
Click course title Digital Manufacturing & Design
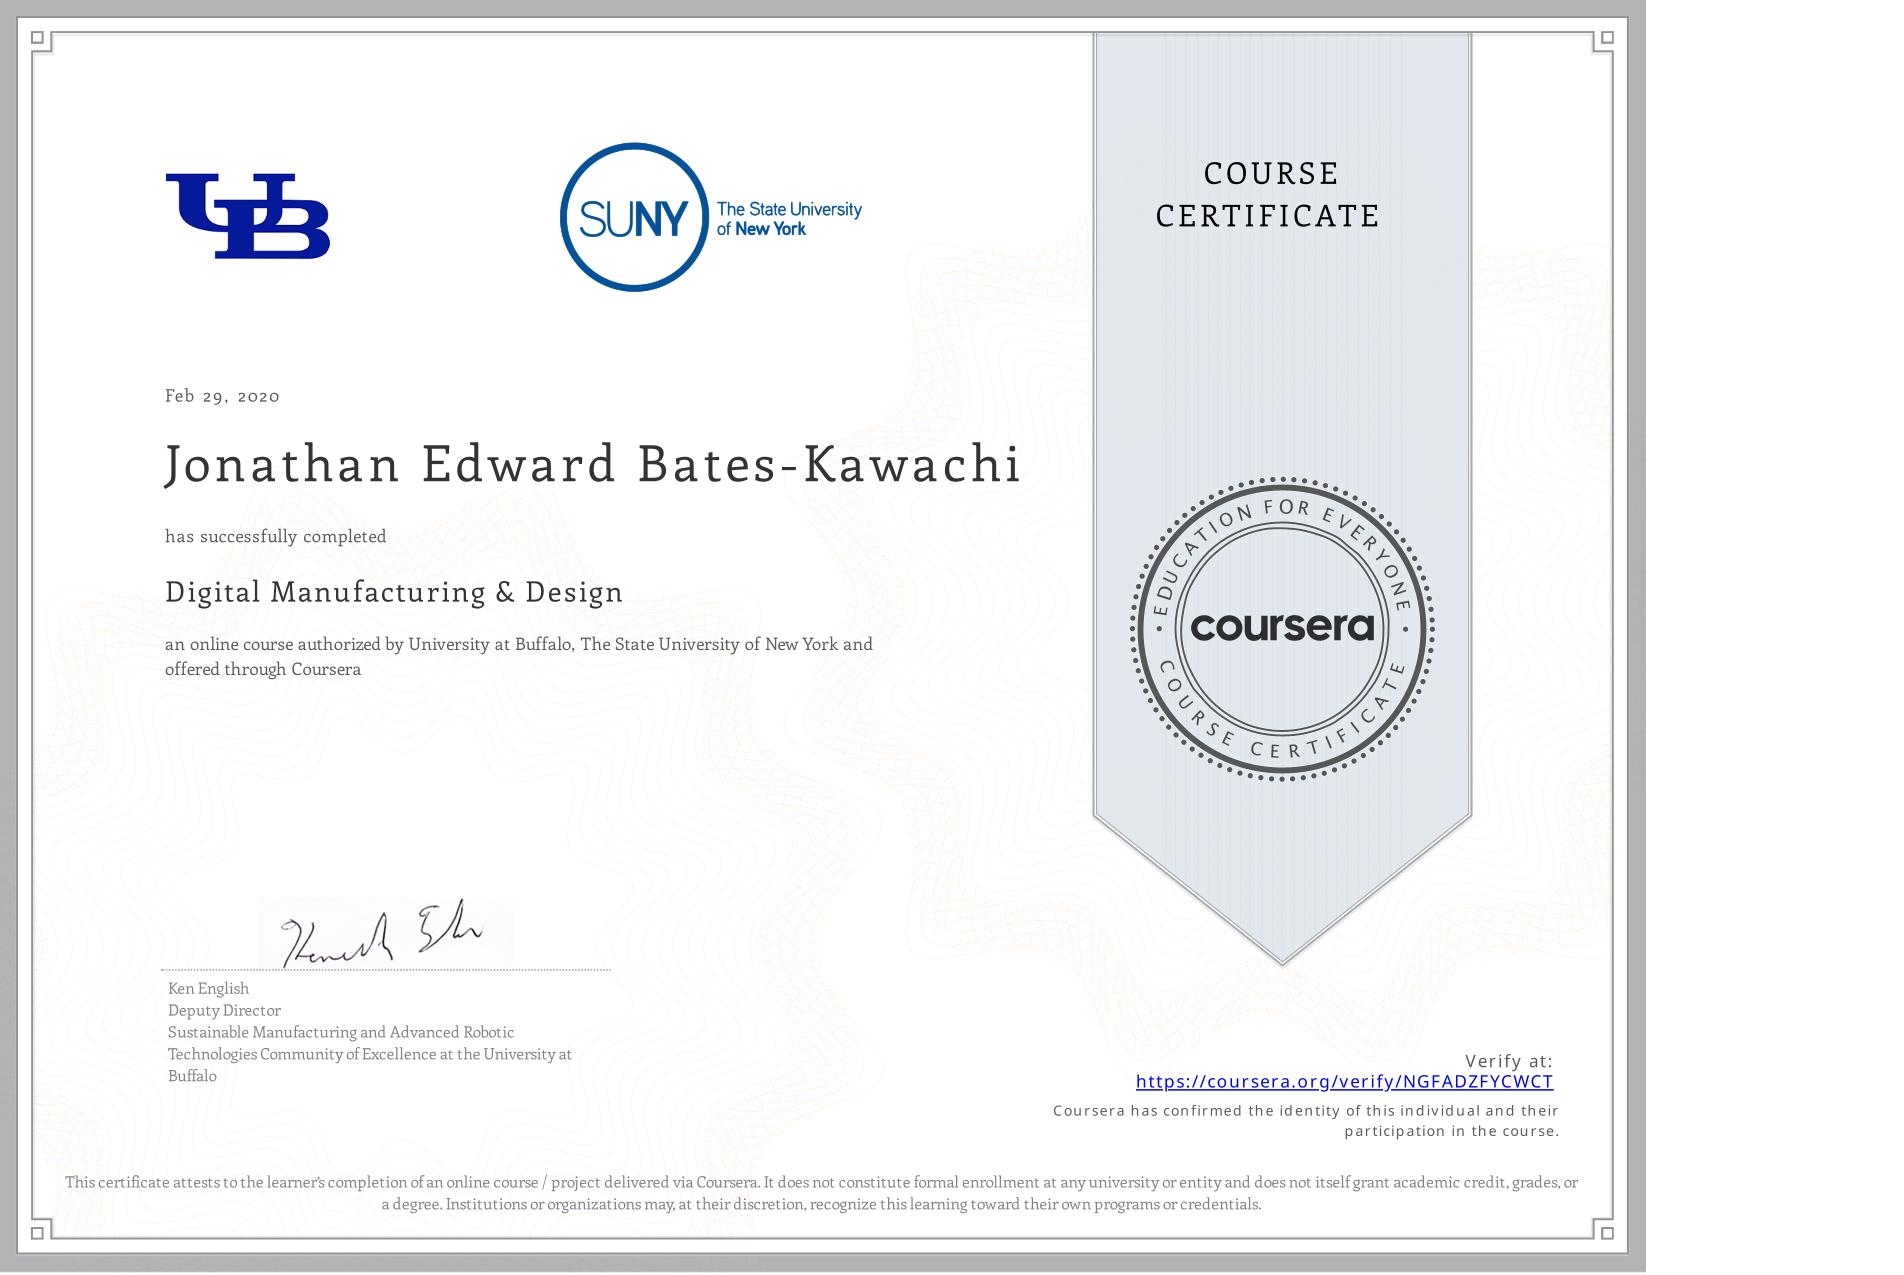click(394, 592)
